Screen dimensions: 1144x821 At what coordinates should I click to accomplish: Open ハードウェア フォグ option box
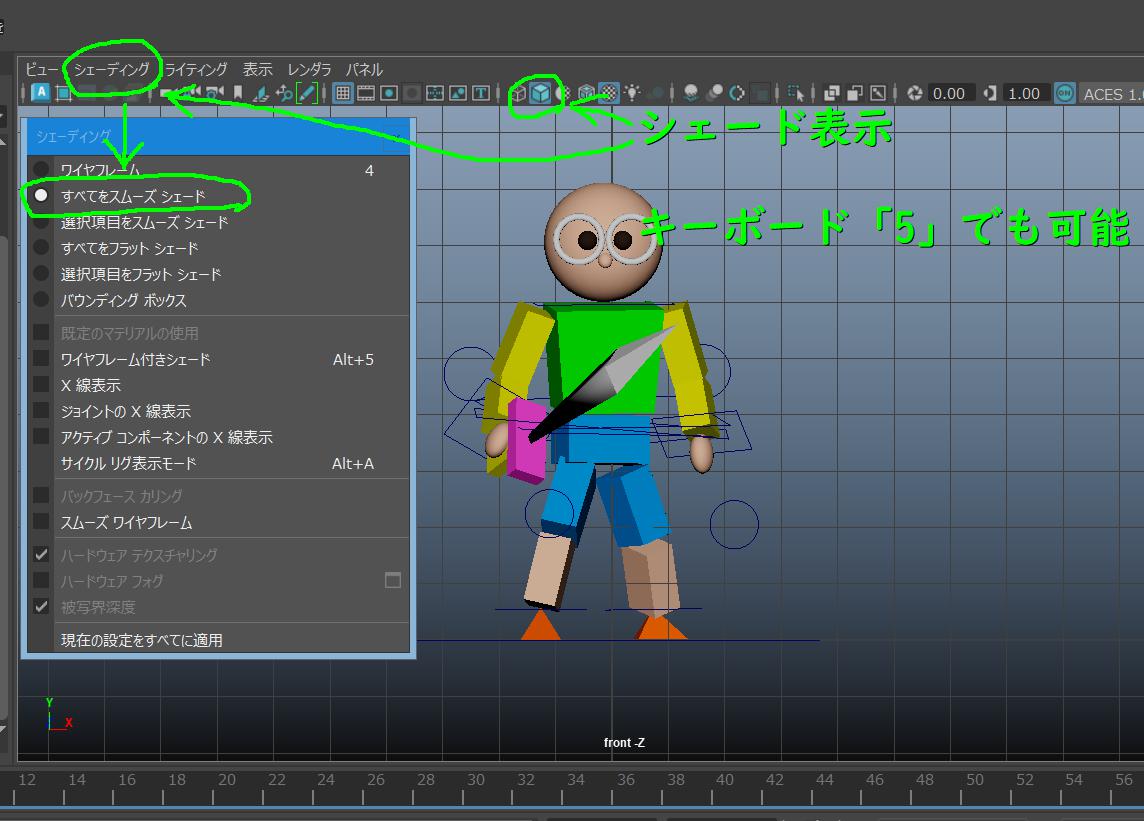pos(393,580)
